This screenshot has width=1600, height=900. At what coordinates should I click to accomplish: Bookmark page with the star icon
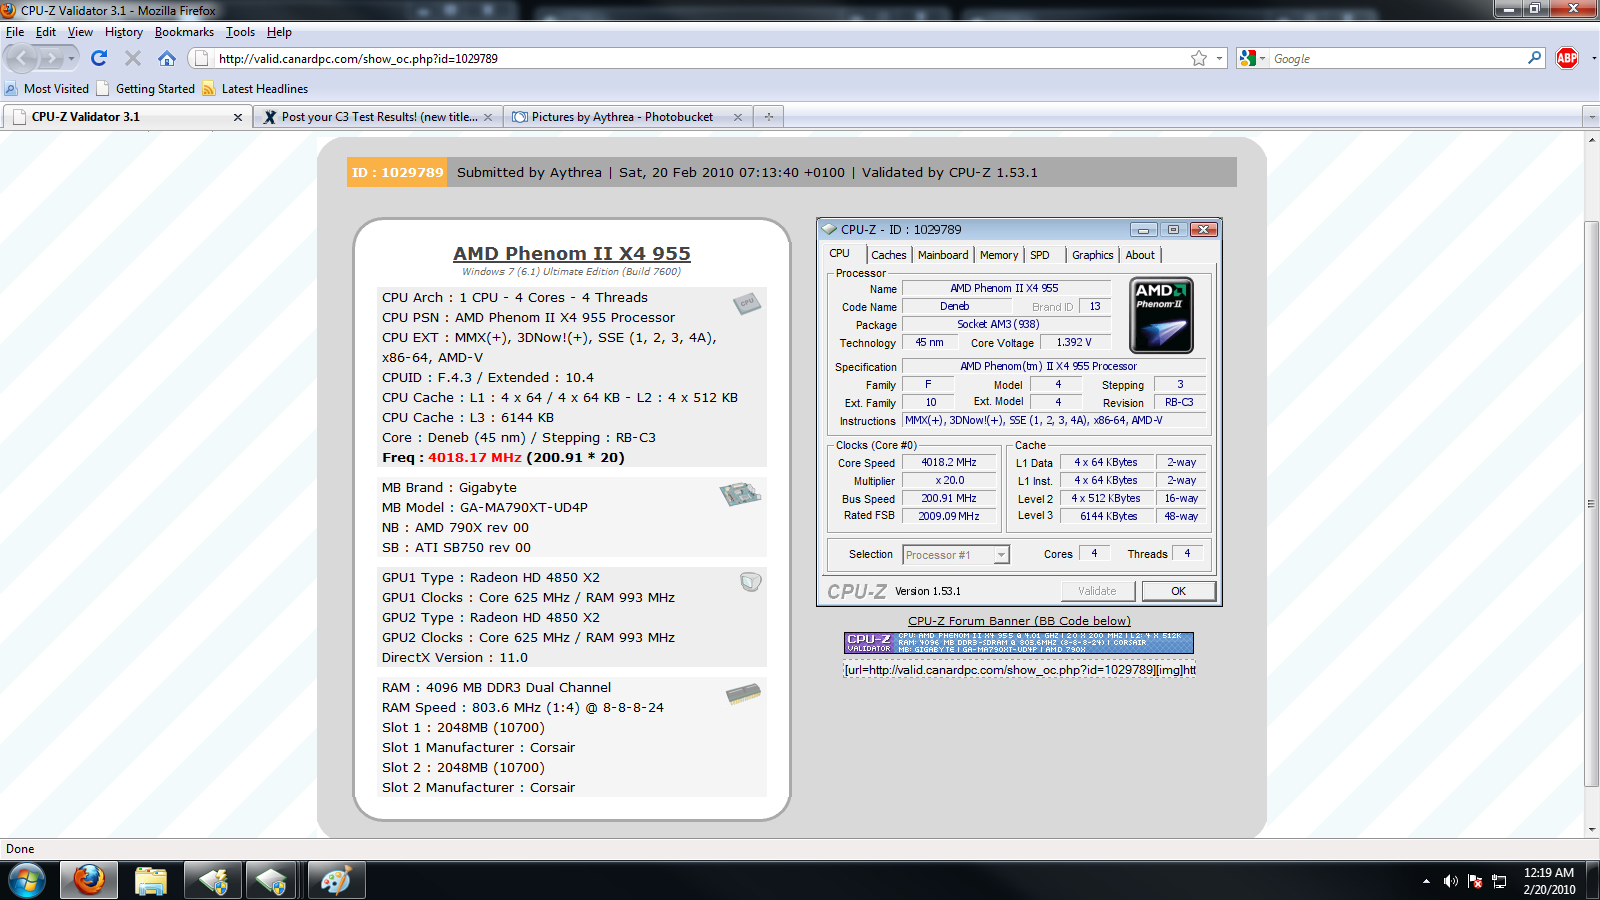pyautogui.click(x=1199, y=59)
